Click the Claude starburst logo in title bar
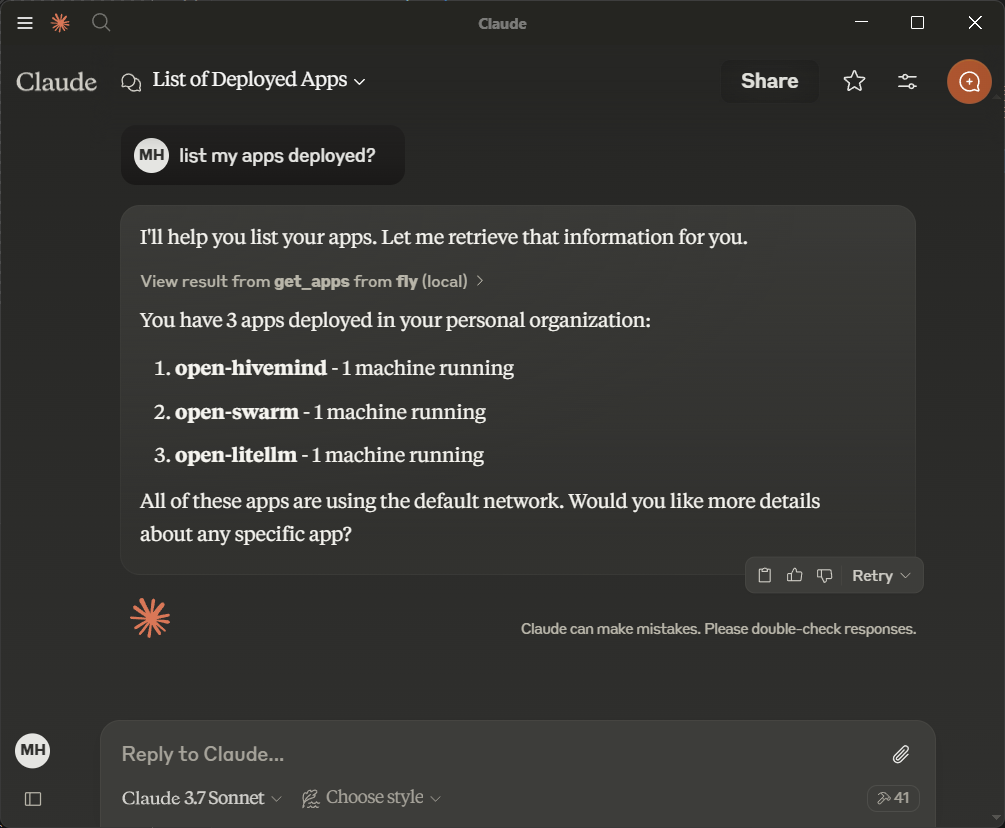This screenshot has height=828, width=1005. click(61, 23)
